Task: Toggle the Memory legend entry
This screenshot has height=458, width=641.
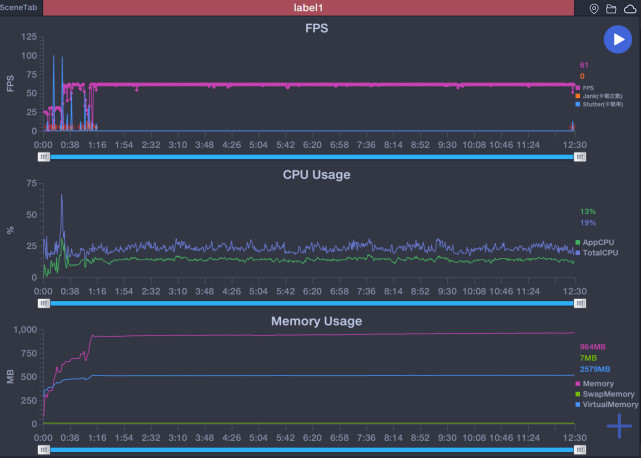Action: point(594,384)
